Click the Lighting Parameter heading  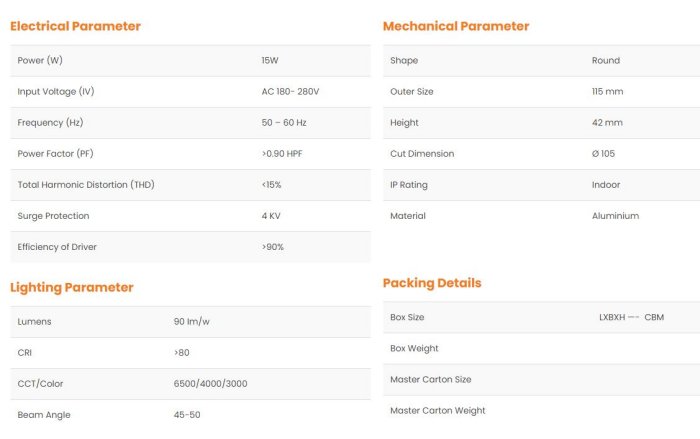(71, 287)
